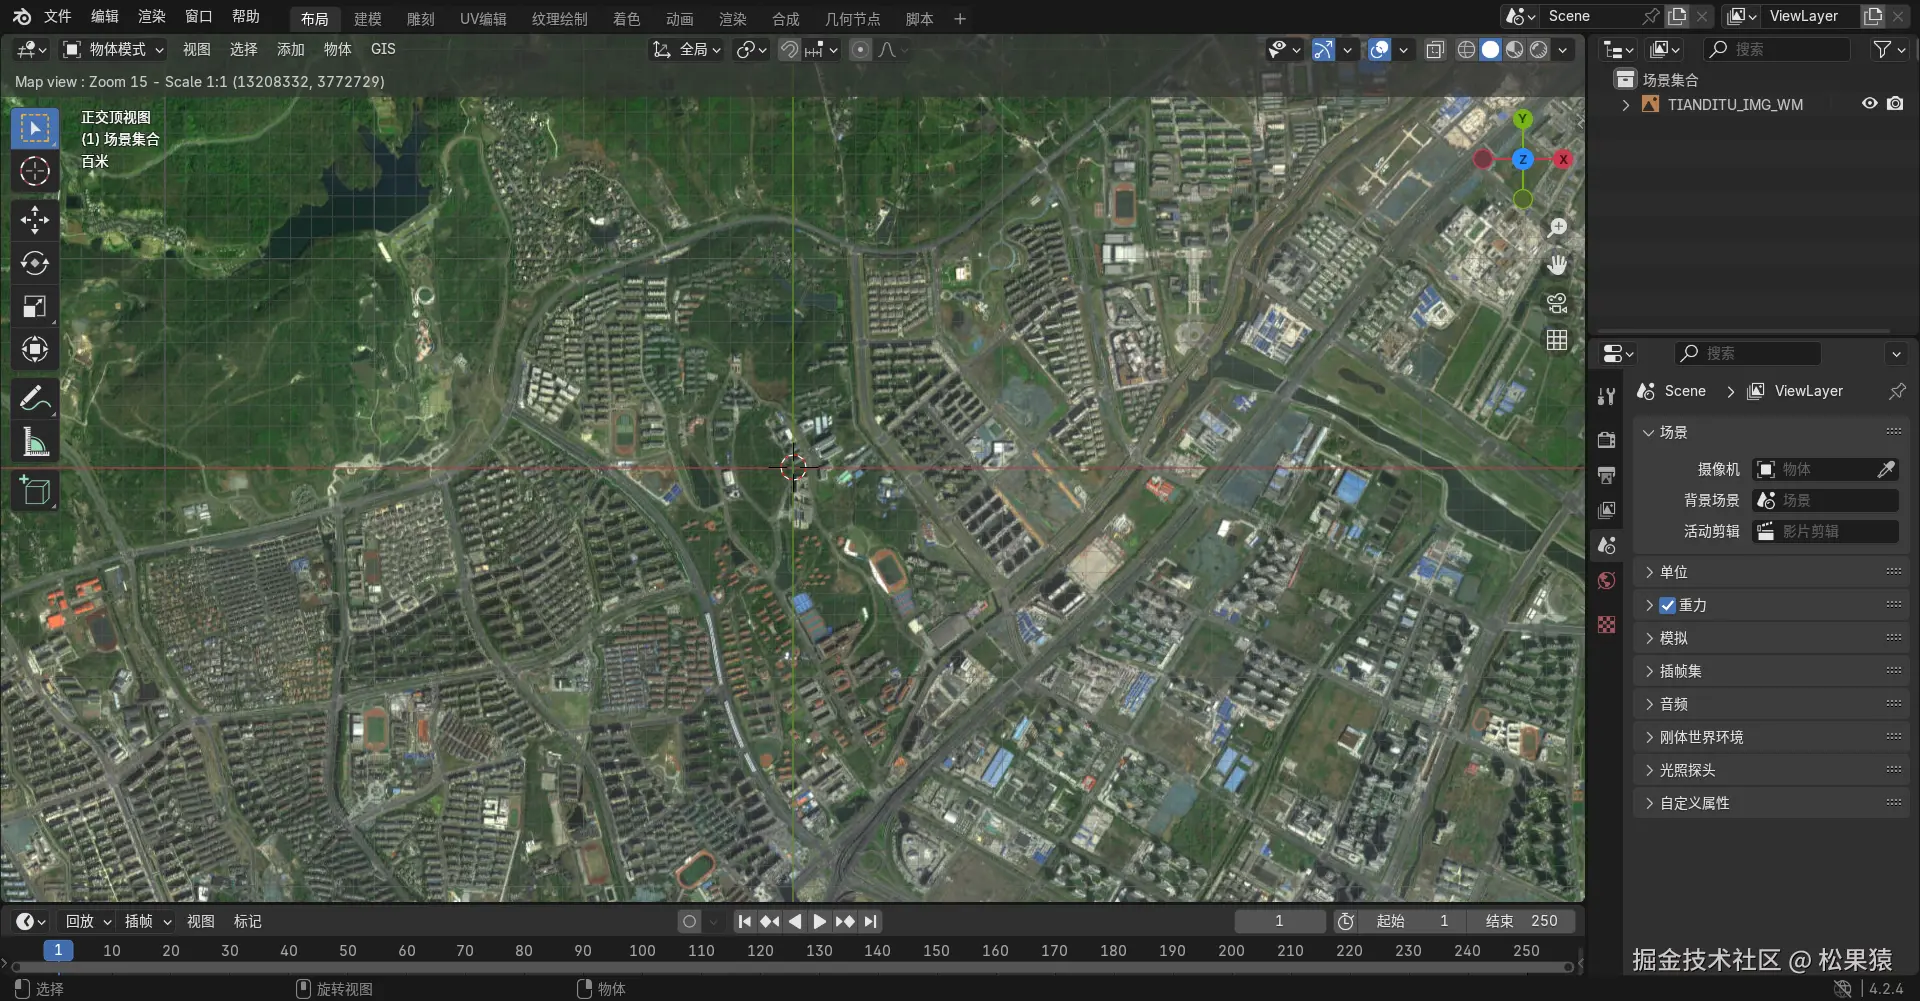
Task: Click the outliner 搜索 search field
Action: [1778, 49]
